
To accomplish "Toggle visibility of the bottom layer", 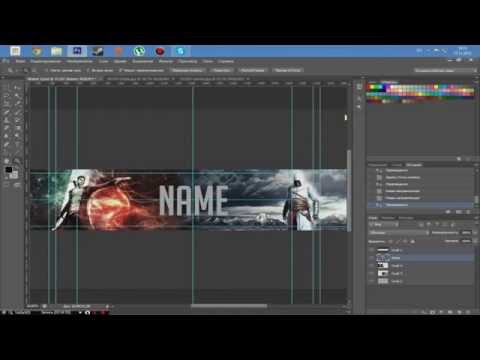I will pyautogui.click(x=371, y=281).
